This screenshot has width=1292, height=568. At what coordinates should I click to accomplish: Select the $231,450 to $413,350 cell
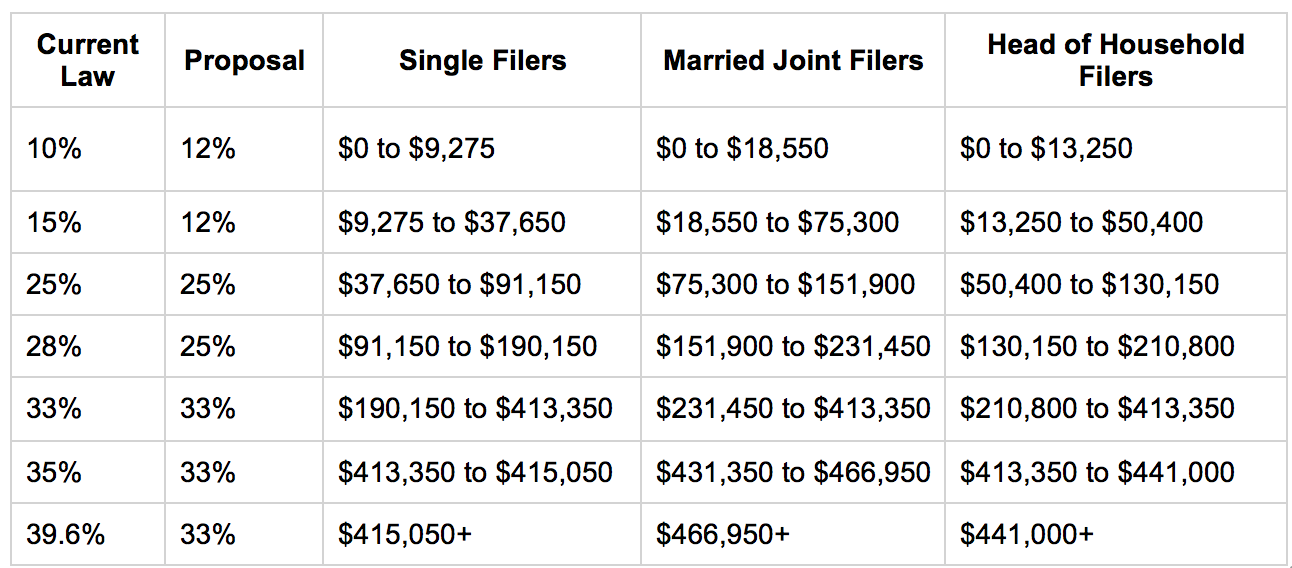[793, 408]
